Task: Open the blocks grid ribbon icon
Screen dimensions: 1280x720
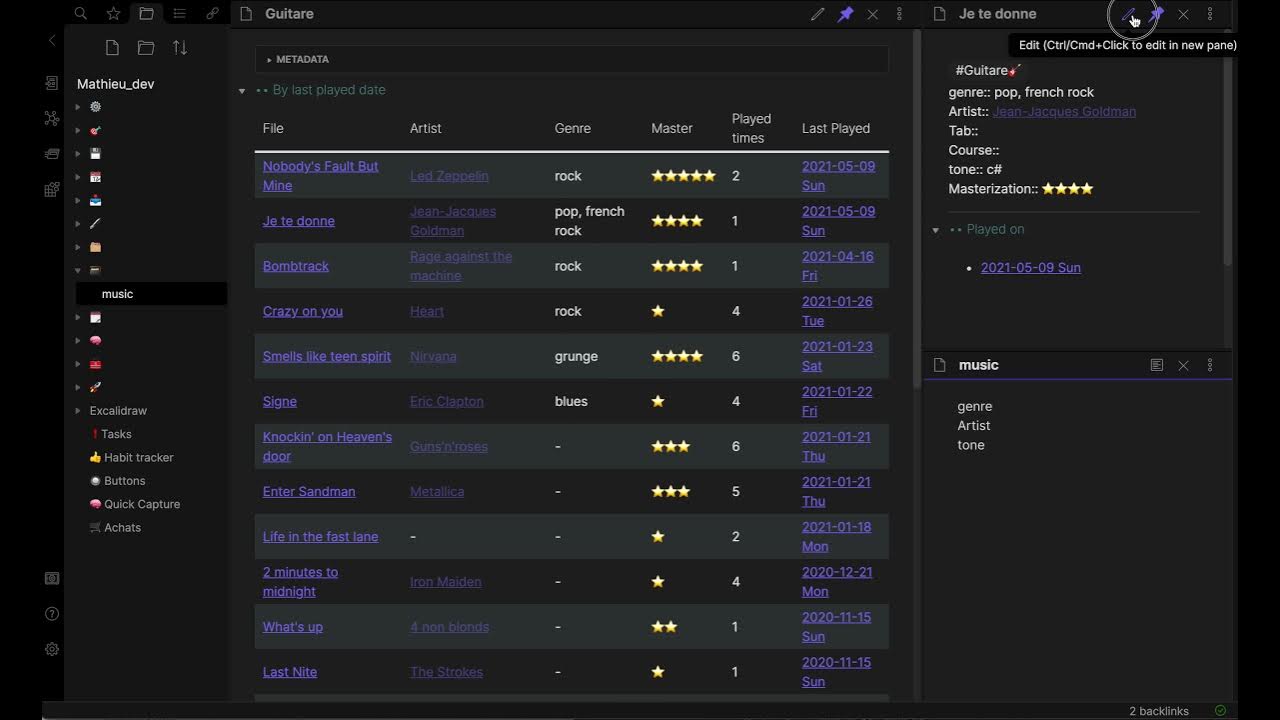Action: [52, 189]
